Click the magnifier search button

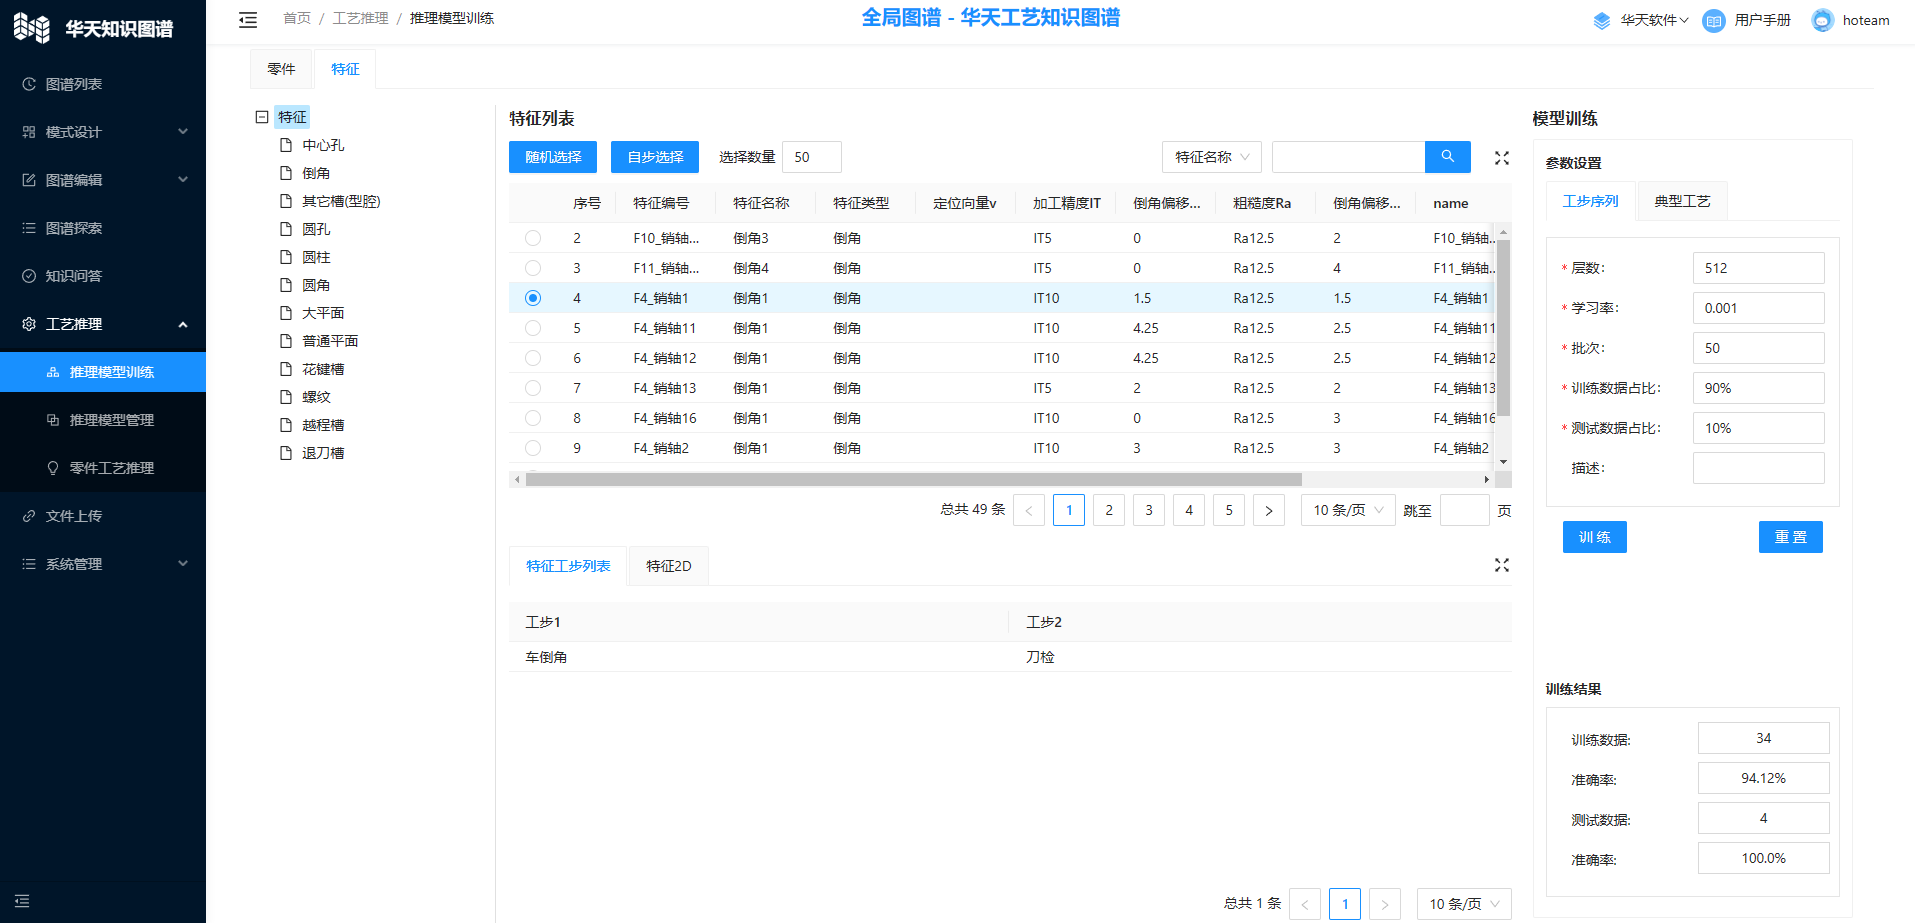[1447, 157]
